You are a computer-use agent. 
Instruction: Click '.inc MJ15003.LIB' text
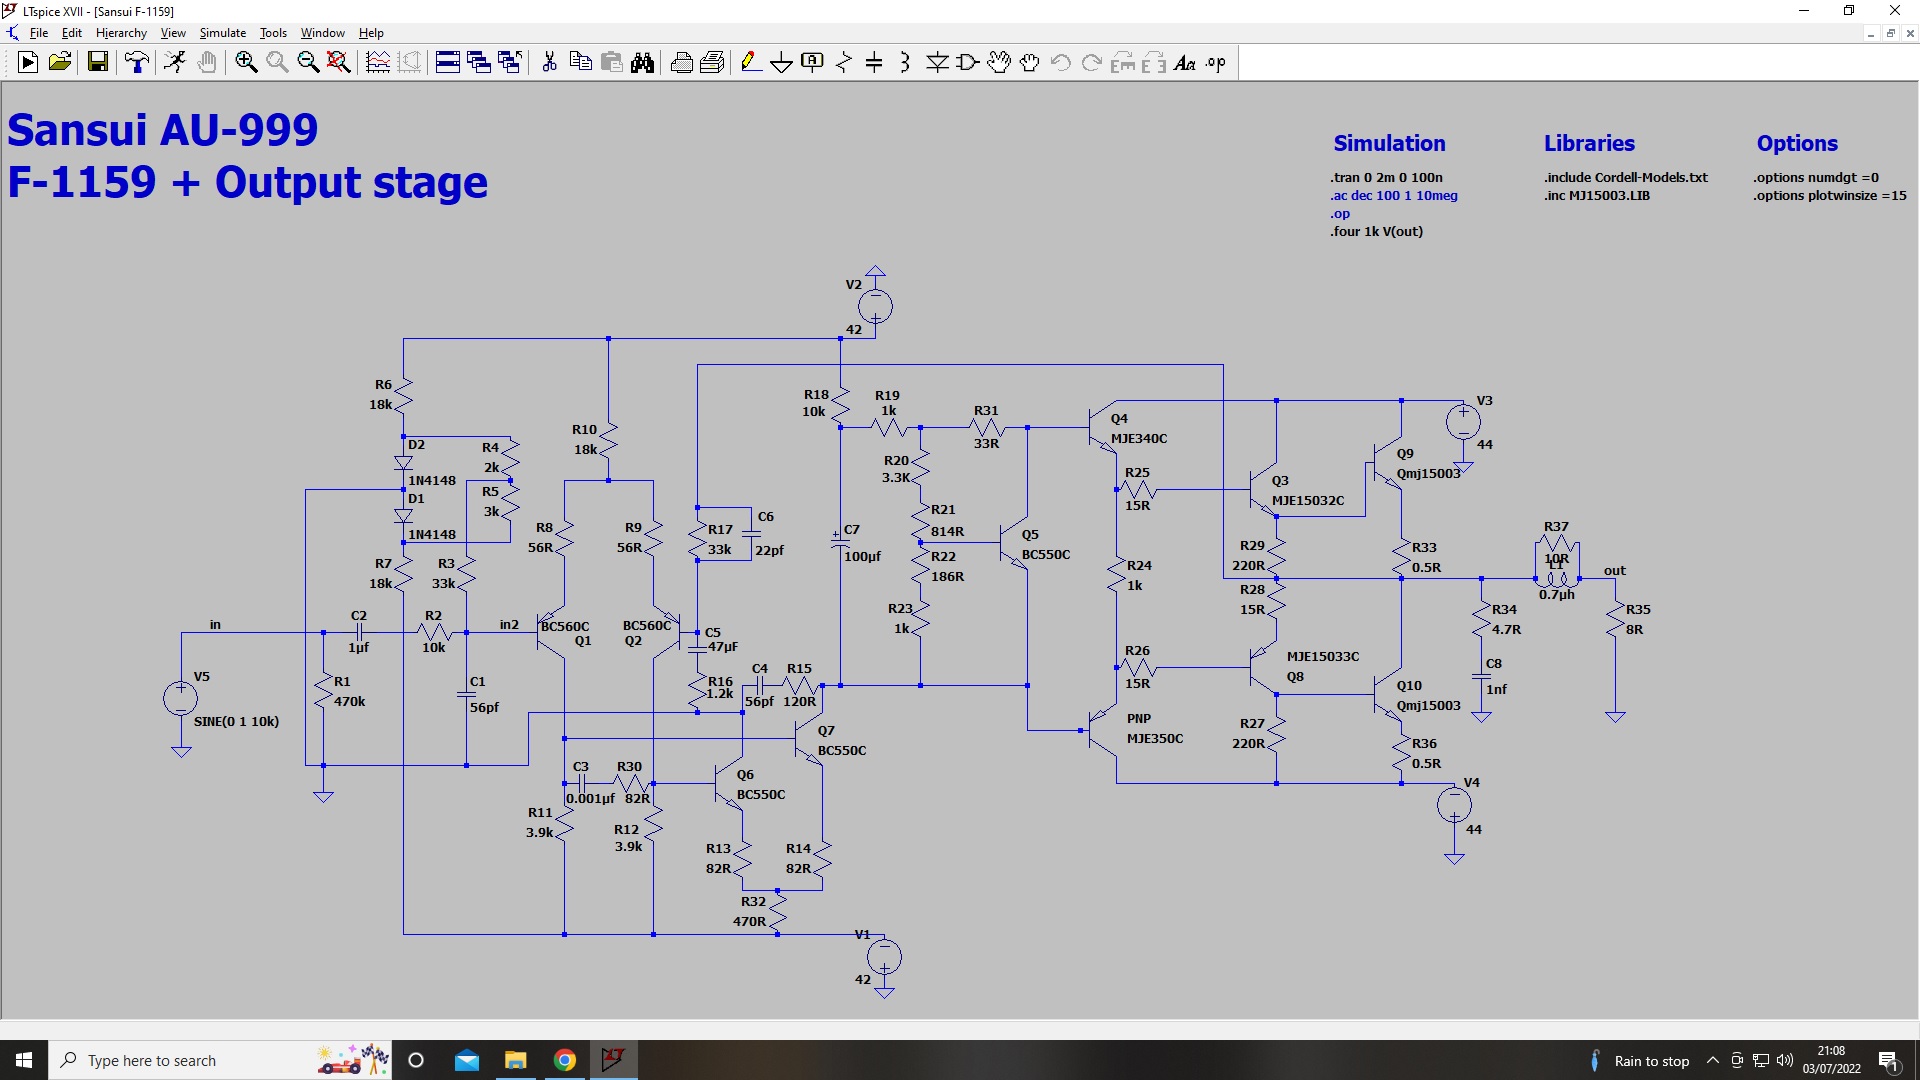tap(1597, 195)
